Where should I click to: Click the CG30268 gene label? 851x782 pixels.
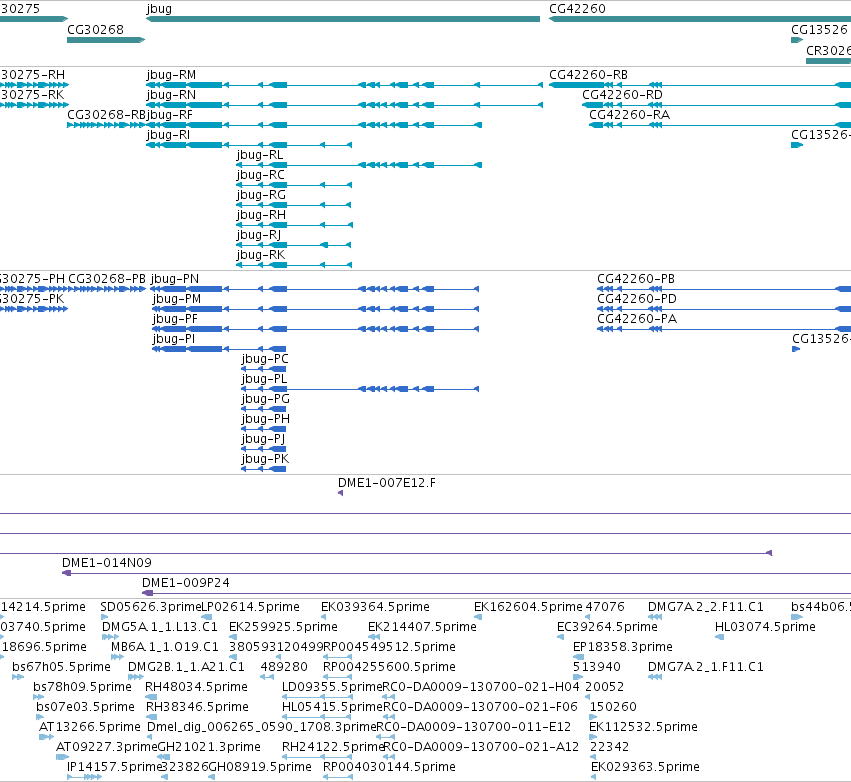[x=96, y=30]
